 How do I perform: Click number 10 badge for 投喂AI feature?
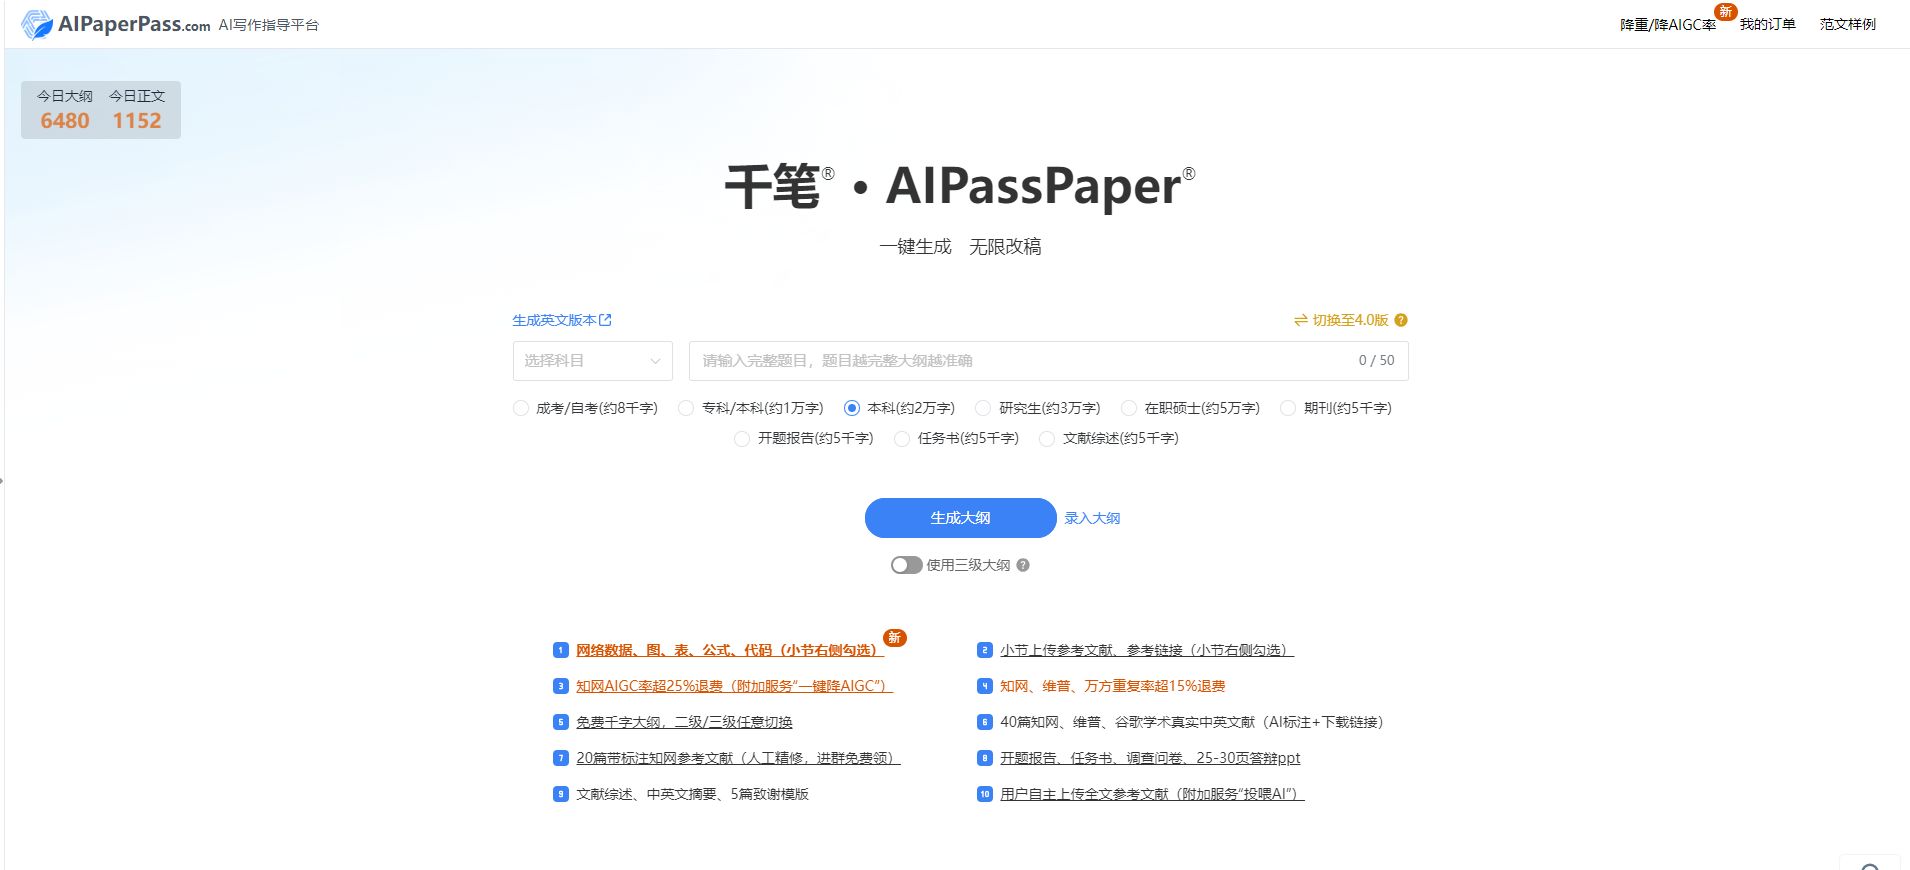click(x=985, y=794)
